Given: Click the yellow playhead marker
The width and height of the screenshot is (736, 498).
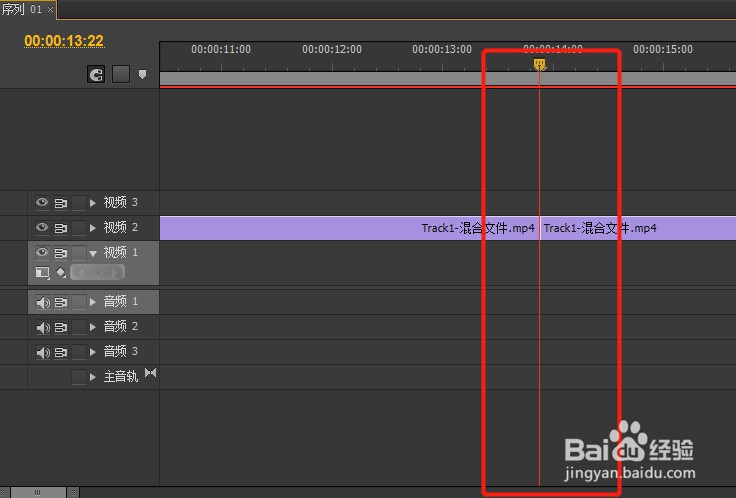Looking at the screenshot, I should click(x=539, y=64).
